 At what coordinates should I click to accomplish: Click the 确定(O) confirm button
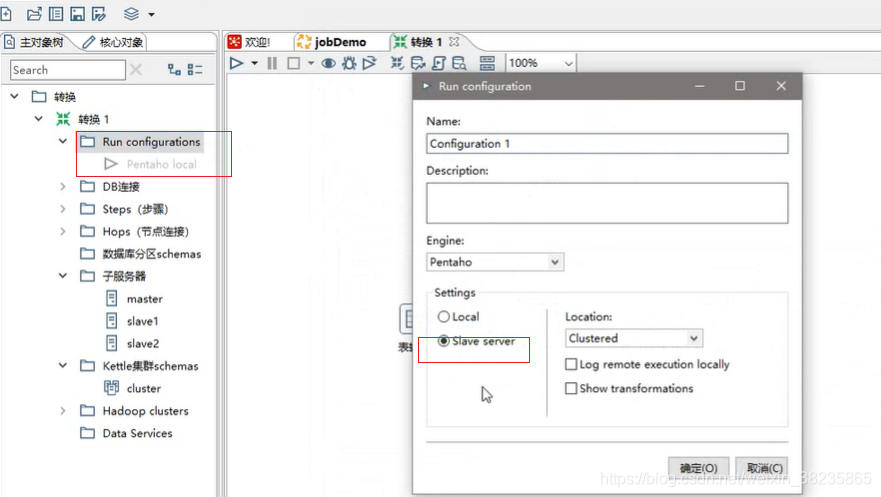pos(698,468)
